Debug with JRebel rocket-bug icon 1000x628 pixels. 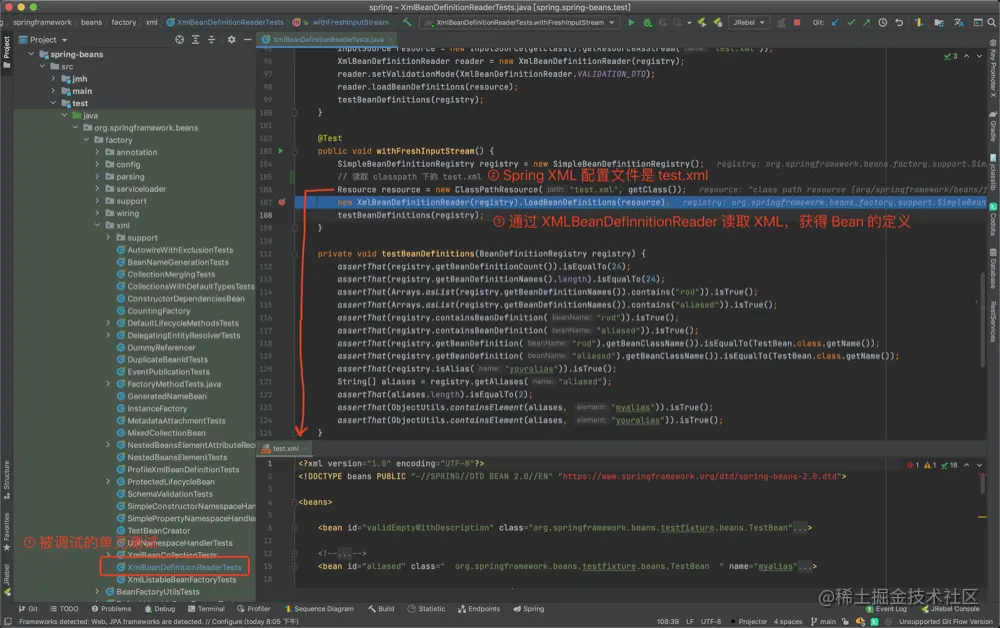[x=717, y=22]
